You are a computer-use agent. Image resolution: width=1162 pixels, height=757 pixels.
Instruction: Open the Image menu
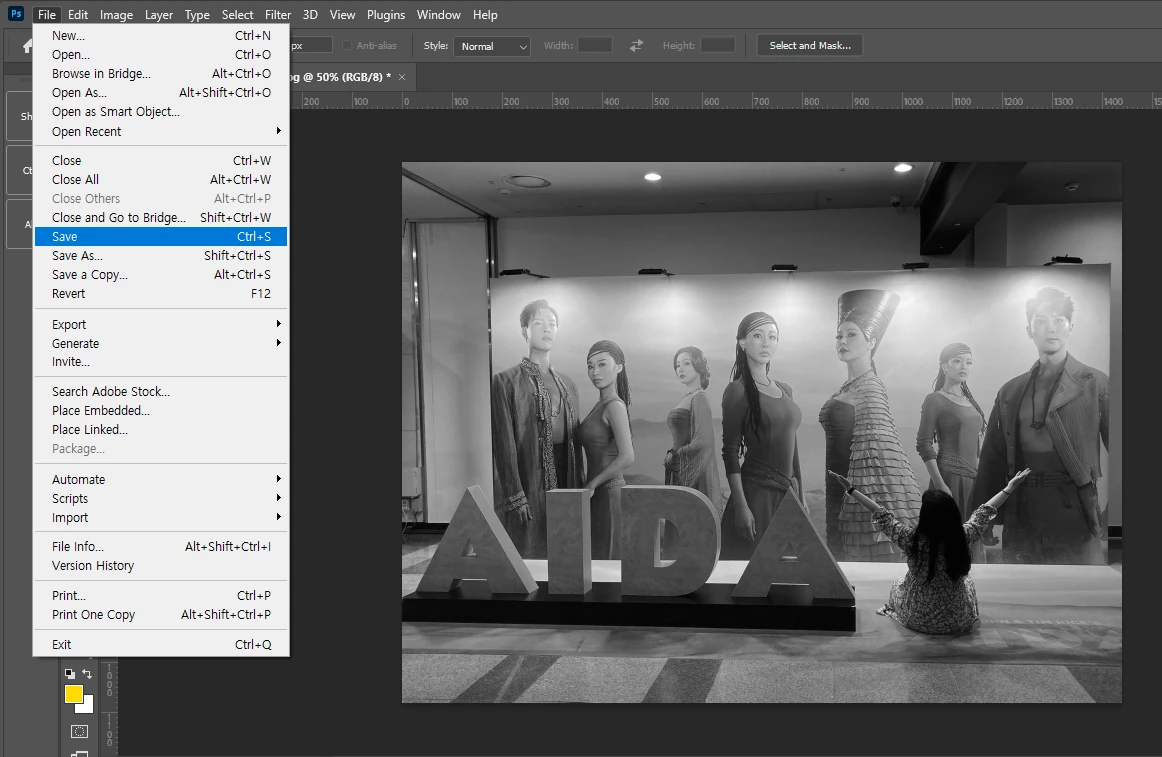(116, 15)
